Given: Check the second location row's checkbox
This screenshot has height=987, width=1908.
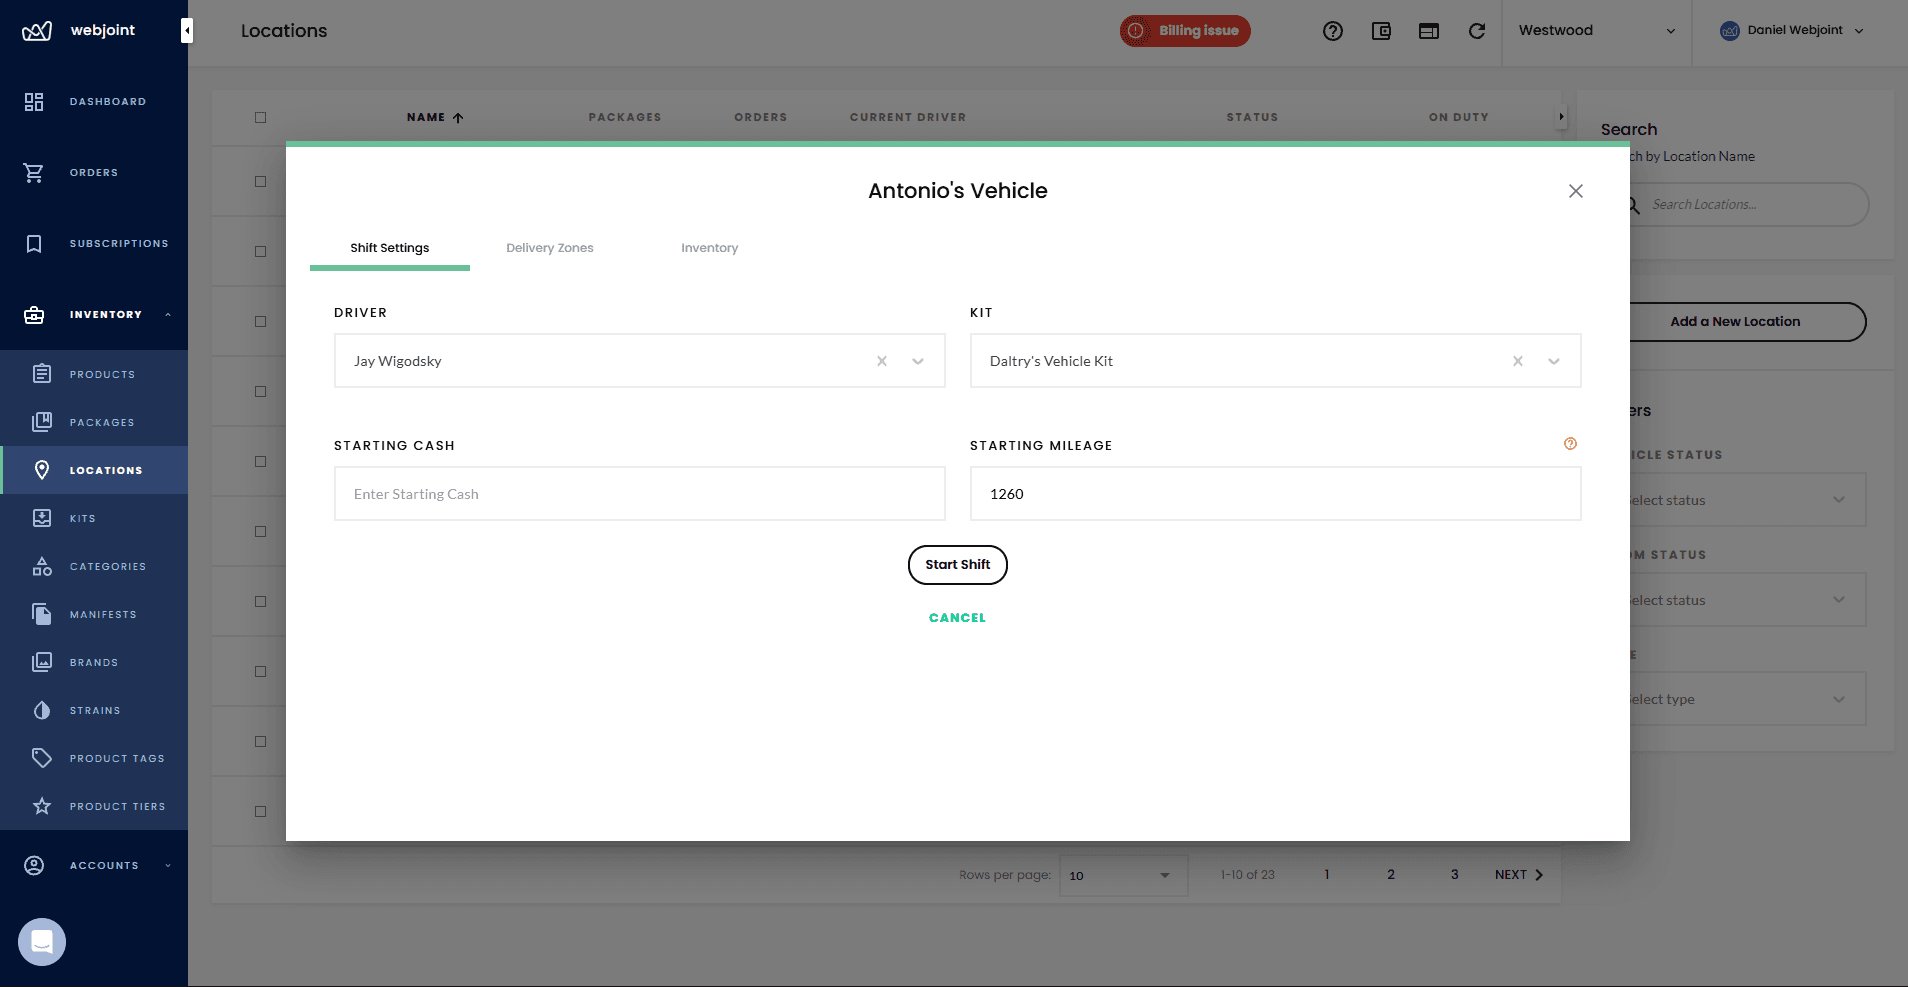Looking at the screenshot, I should click(260, 251).
